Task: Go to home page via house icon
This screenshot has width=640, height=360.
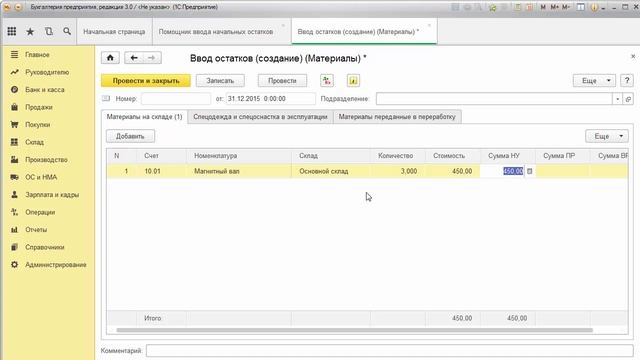Action: [110, 58]
